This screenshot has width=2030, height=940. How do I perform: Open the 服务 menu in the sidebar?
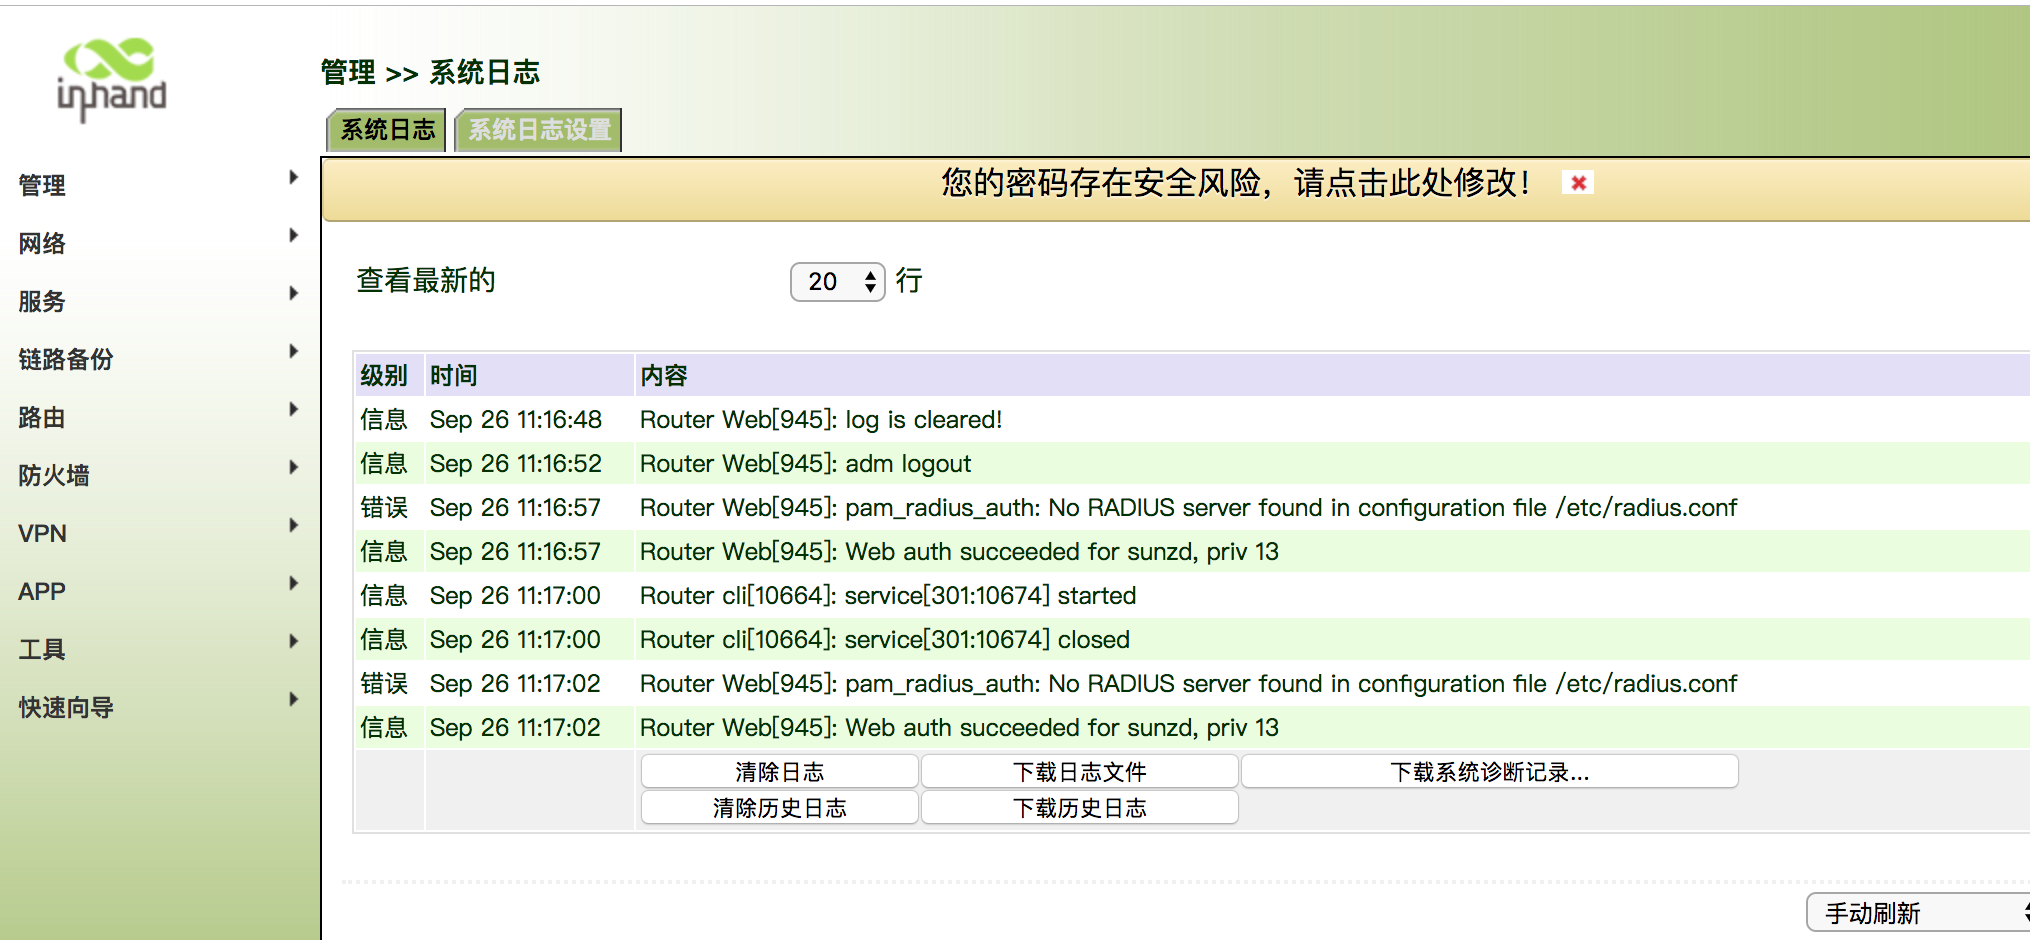pyautogui.click(x=42, y=301)
